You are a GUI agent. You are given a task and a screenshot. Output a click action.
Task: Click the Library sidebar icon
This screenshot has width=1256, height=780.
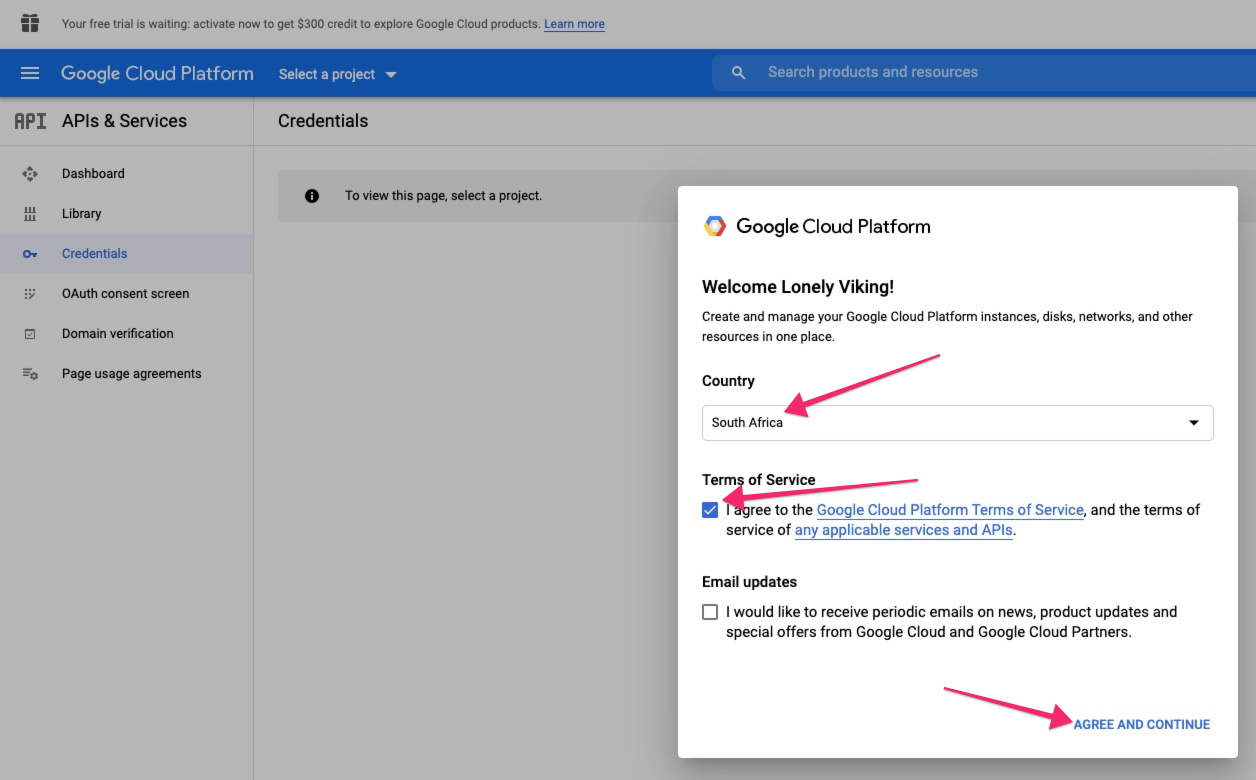[30, 214]
